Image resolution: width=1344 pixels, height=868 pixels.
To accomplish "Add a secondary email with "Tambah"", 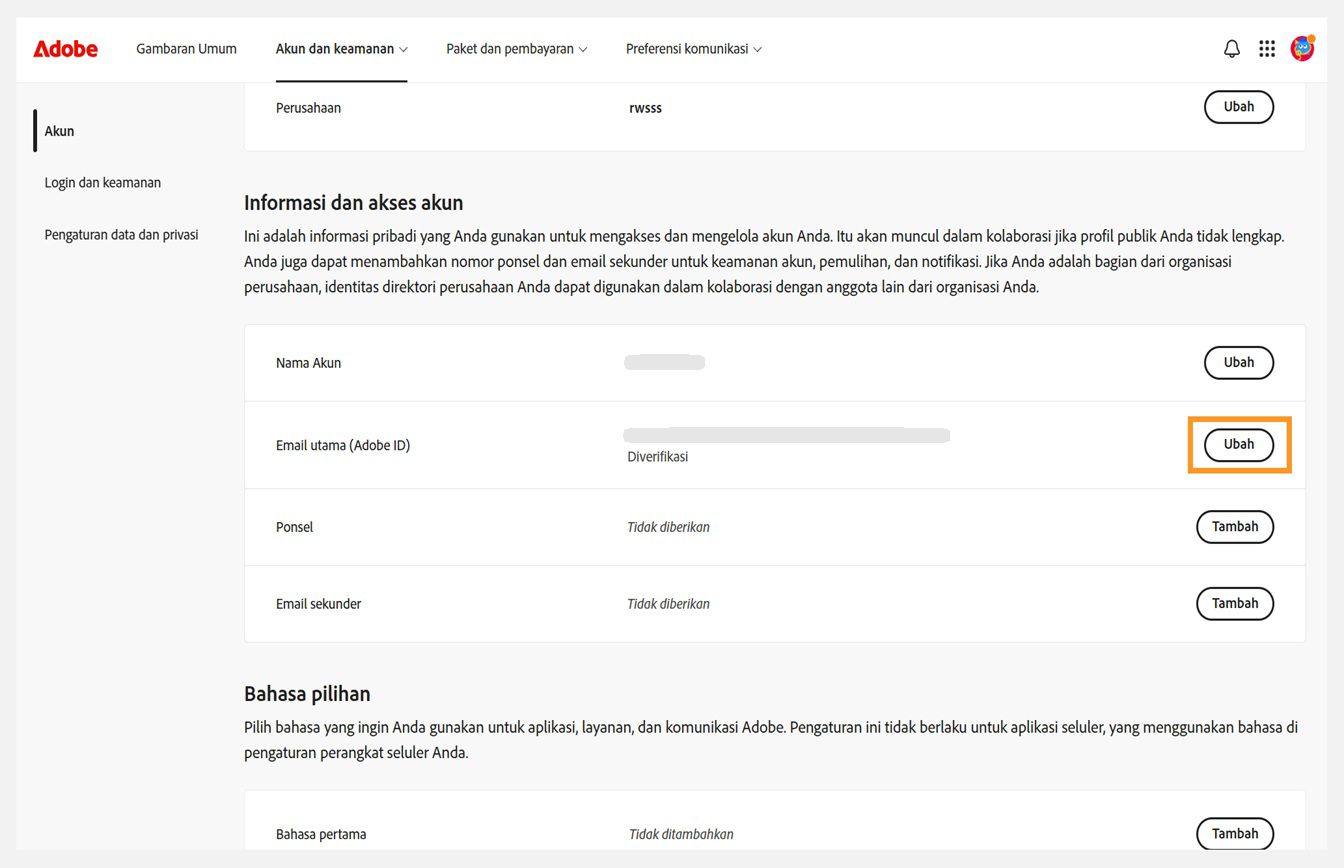I will (1235, 603).
